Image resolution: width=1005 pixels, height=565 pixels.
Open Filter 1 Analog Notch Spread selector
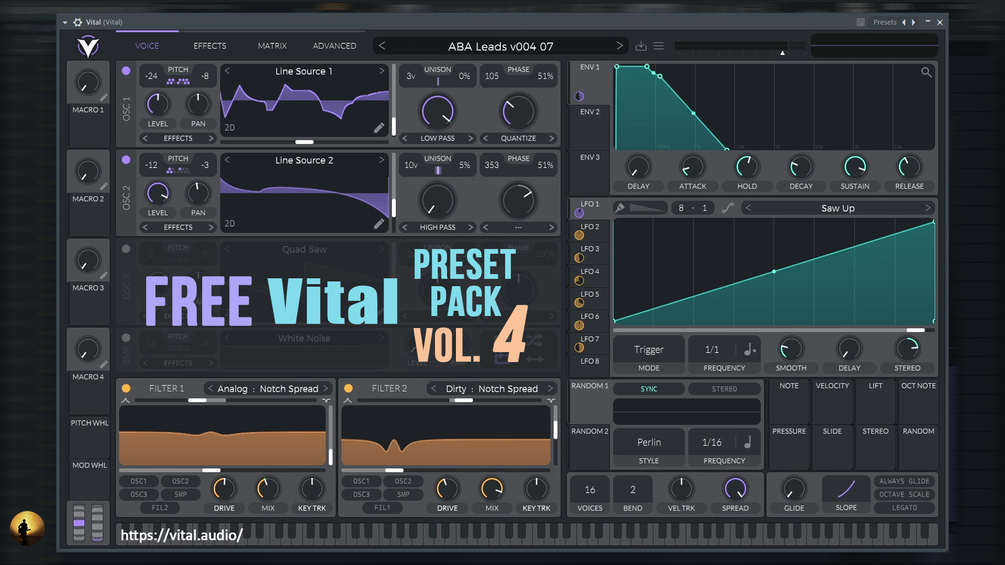click(x=268, y=388)
